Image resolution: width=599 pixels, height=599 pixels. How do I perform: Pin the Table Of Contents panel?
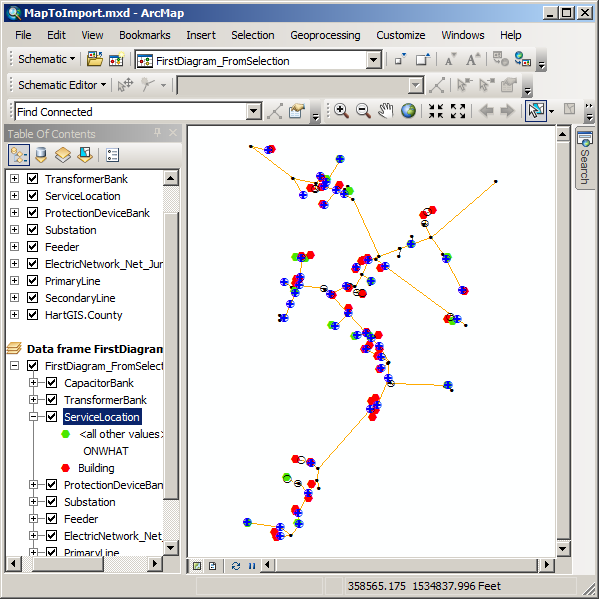tap(157, 133)
